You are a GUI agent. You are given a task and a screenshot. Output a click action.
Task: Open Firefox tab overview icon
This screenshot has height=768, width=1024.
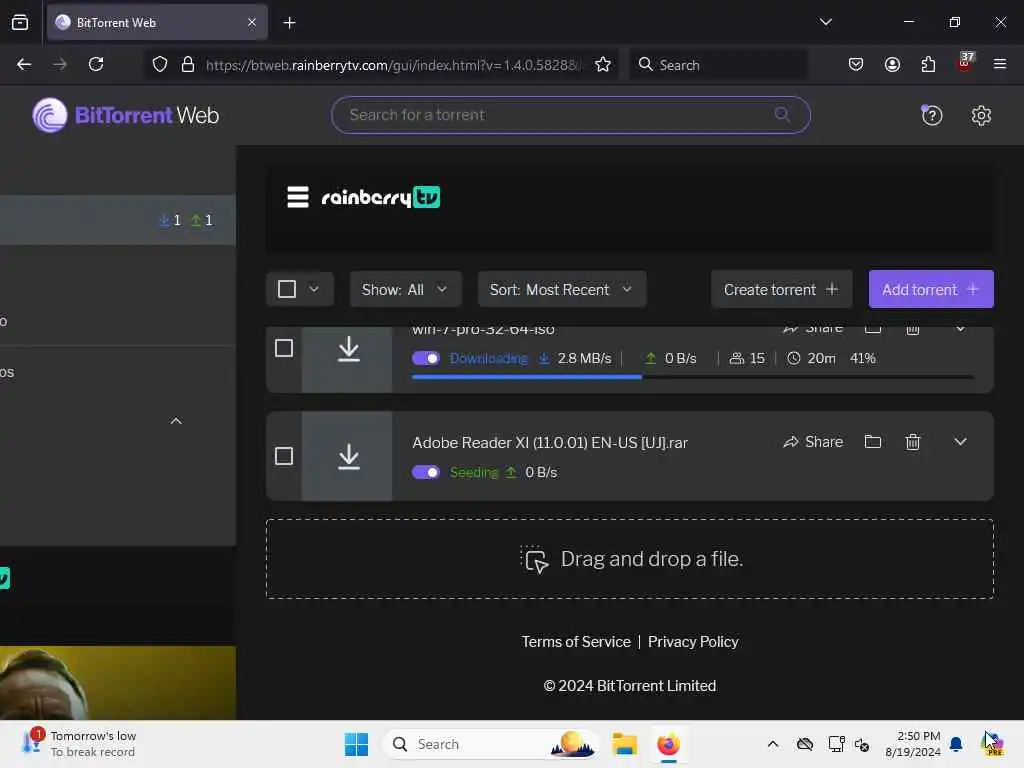pyautogui.click(x=20, y=22)
